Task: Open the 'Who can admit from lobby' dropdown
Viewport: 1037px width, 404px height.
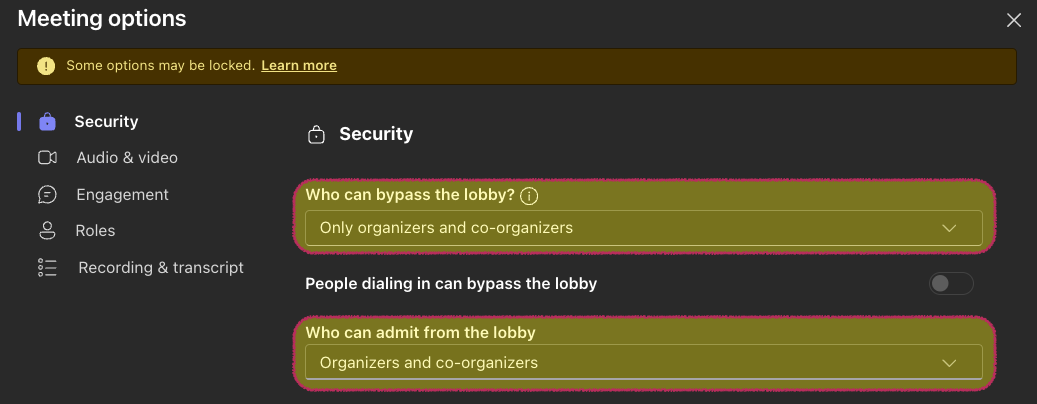Action: tap(640, 363)
